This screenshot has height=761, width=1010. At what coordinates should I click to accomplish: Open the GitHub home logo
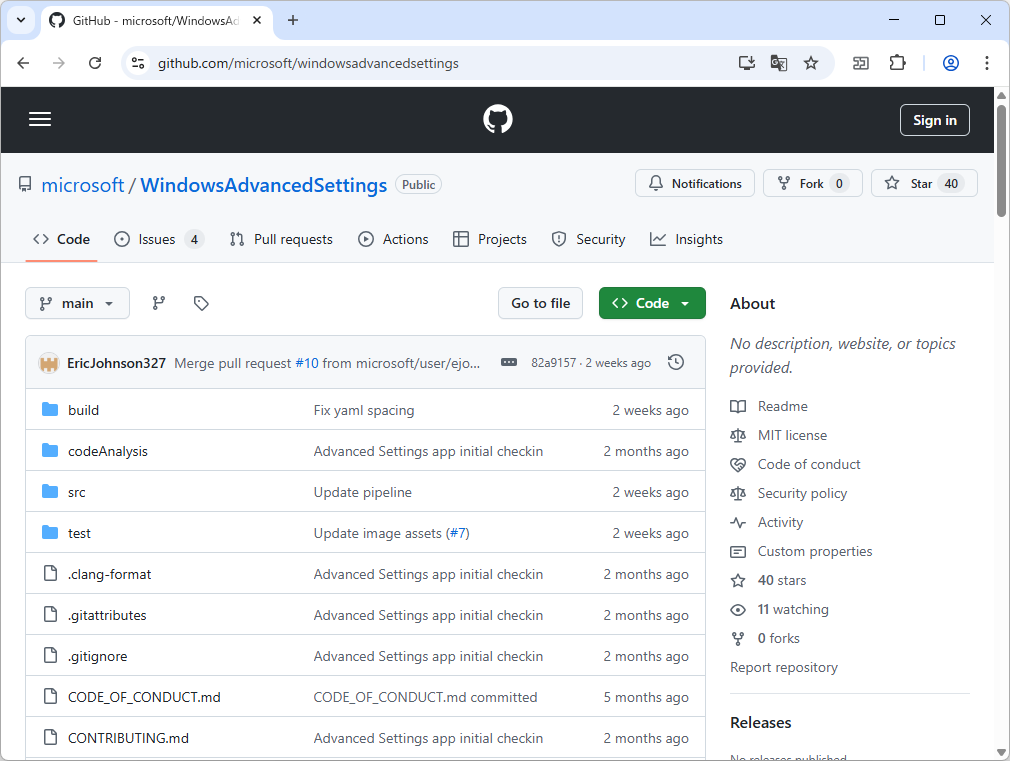(497, 119)
